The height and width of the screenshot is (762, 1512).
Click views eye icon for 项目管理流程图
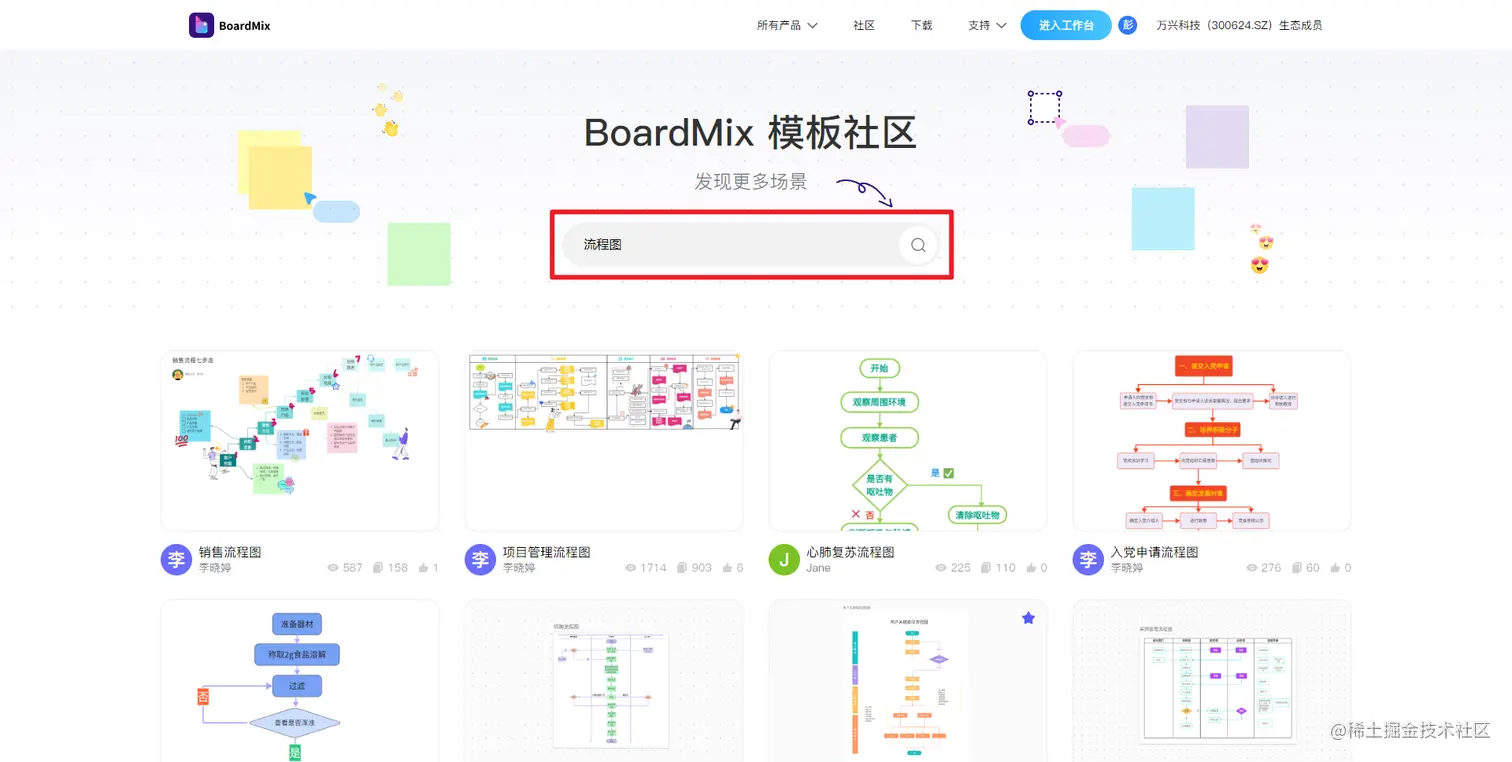[631, 568]
